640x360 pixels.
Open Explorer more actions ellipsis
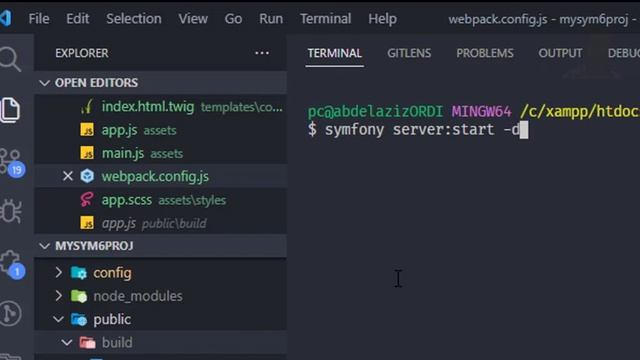pos(262,53)
